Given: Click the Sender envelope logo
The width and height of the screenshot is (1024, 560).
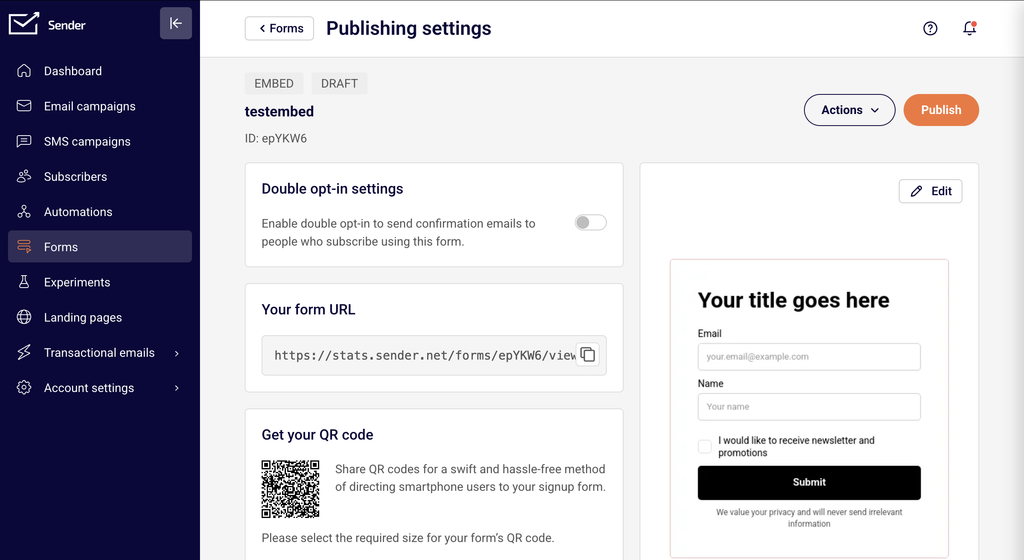Looking at the screenshot, I should pyautogui.click(x=24, y=24).
